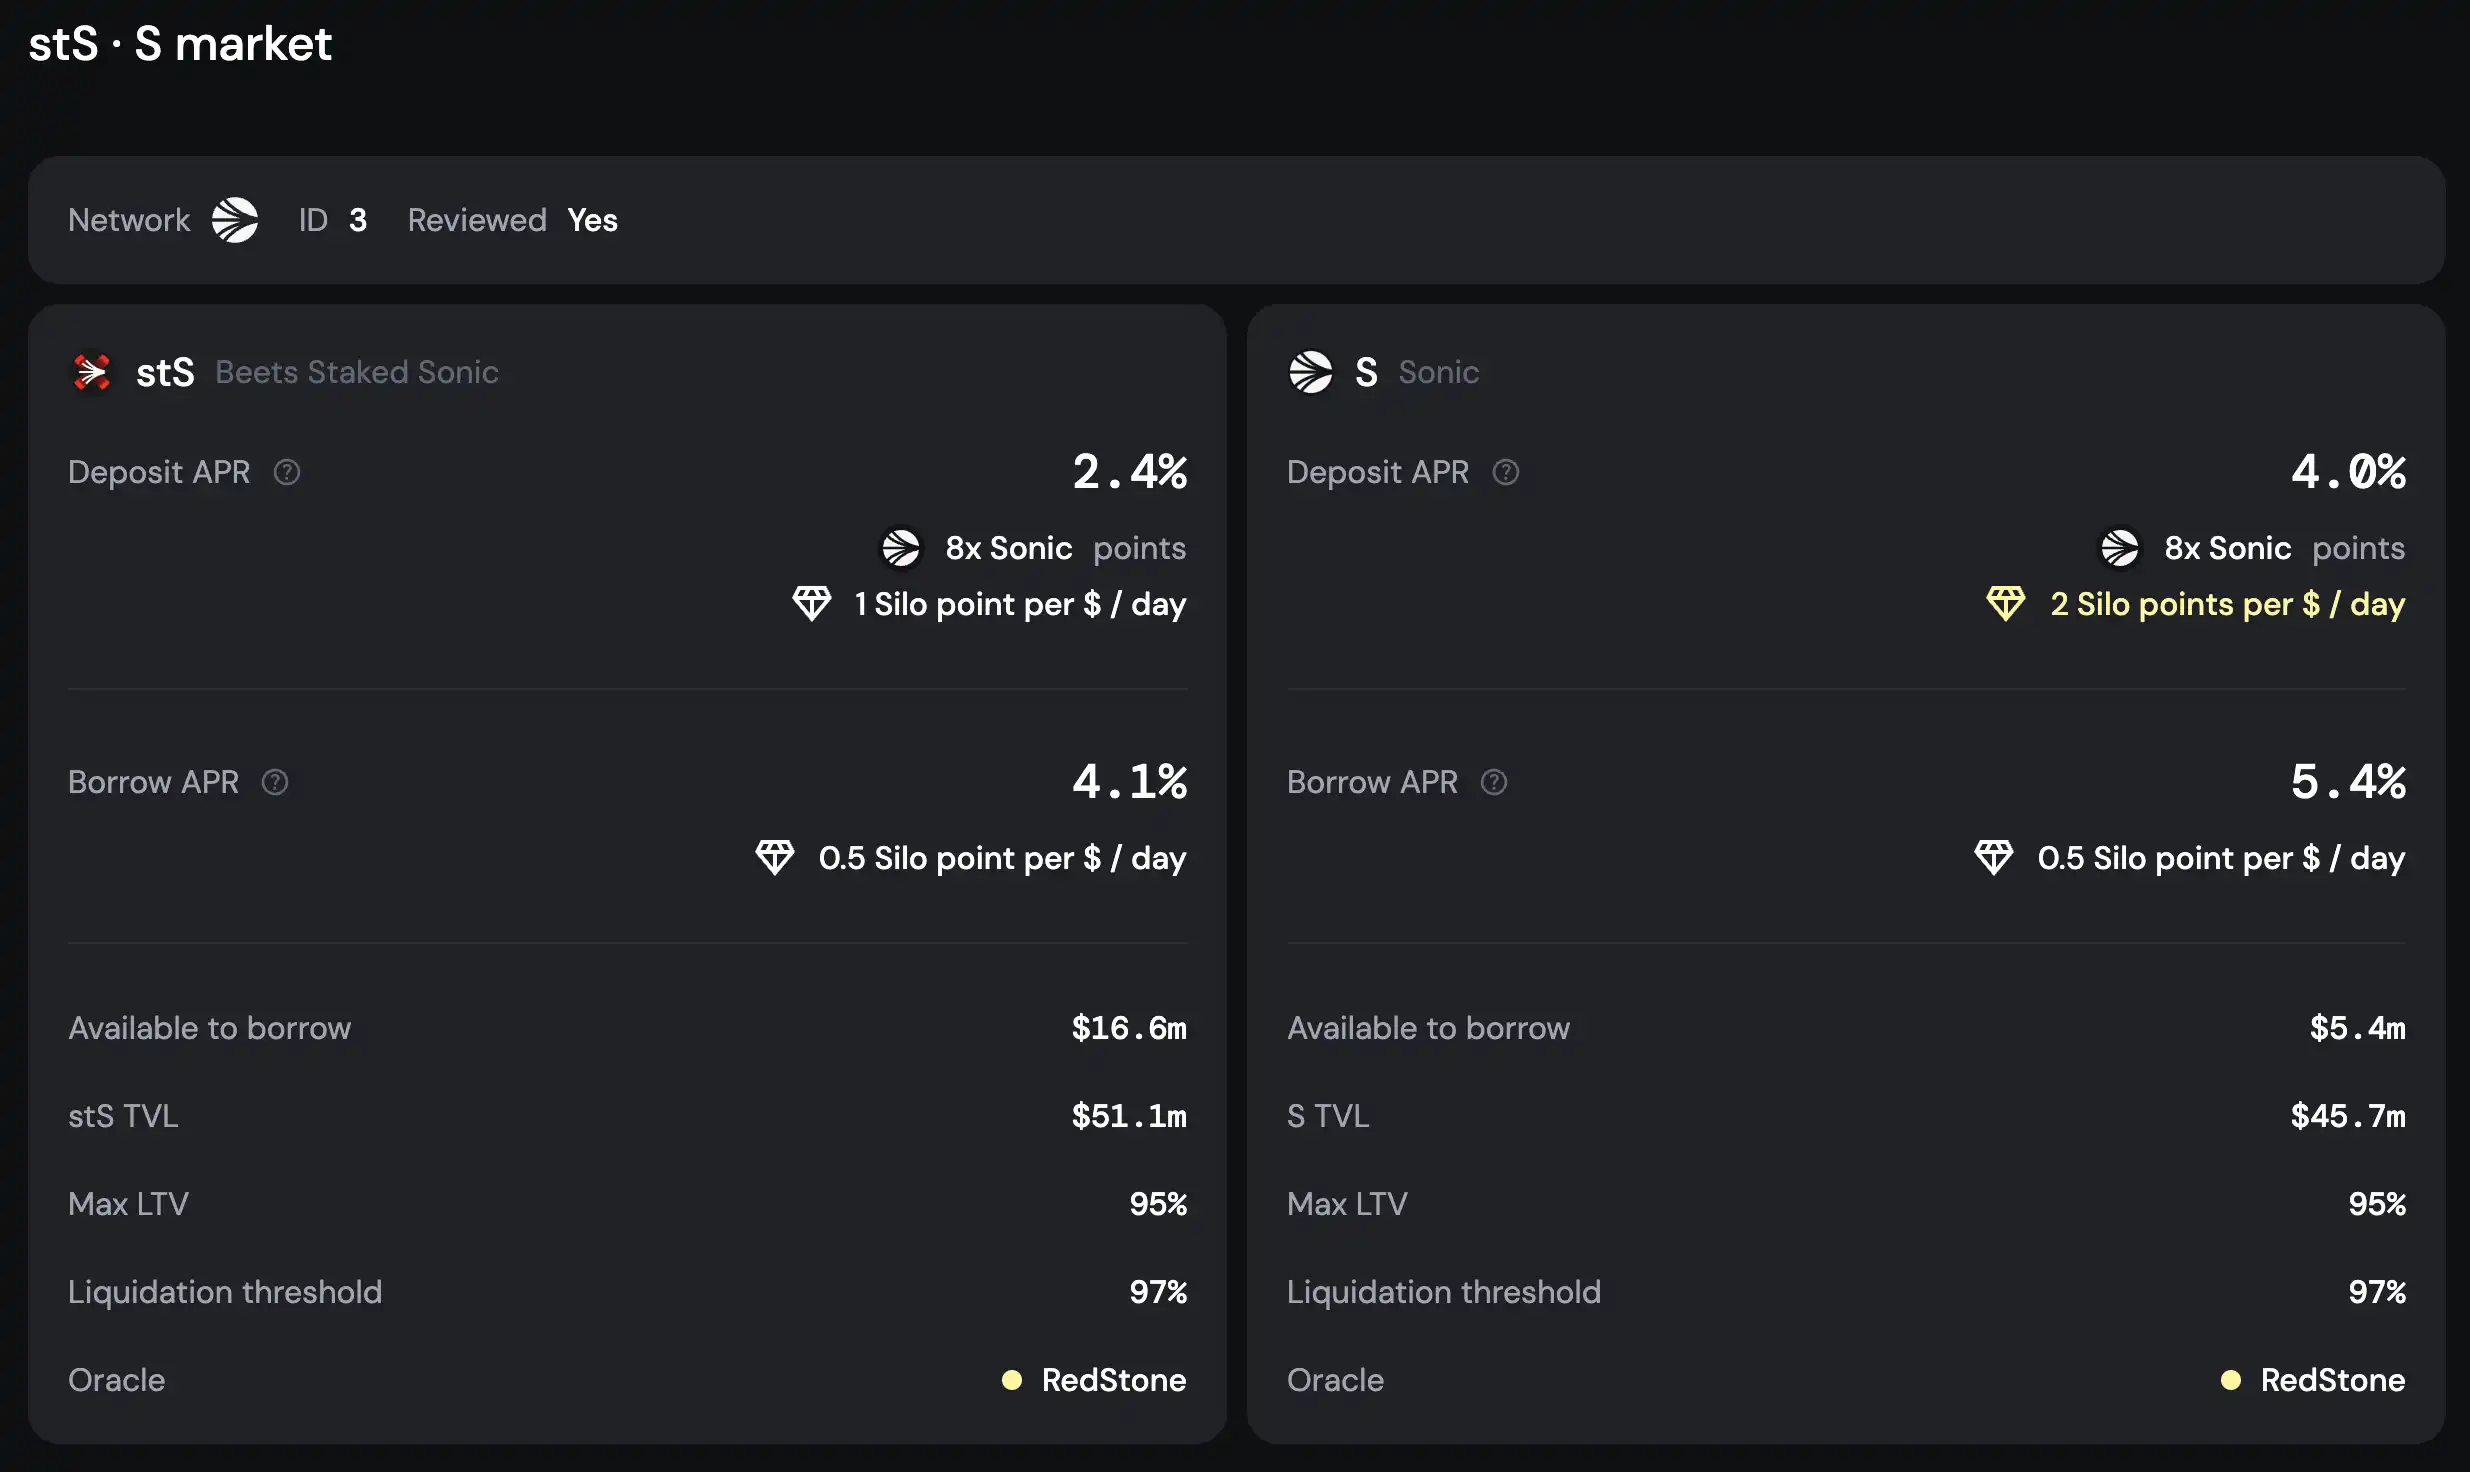Click the stS Beets token icon
Screen dimensions: 2470x1472
pyautogui.click(x=92, y=372)
